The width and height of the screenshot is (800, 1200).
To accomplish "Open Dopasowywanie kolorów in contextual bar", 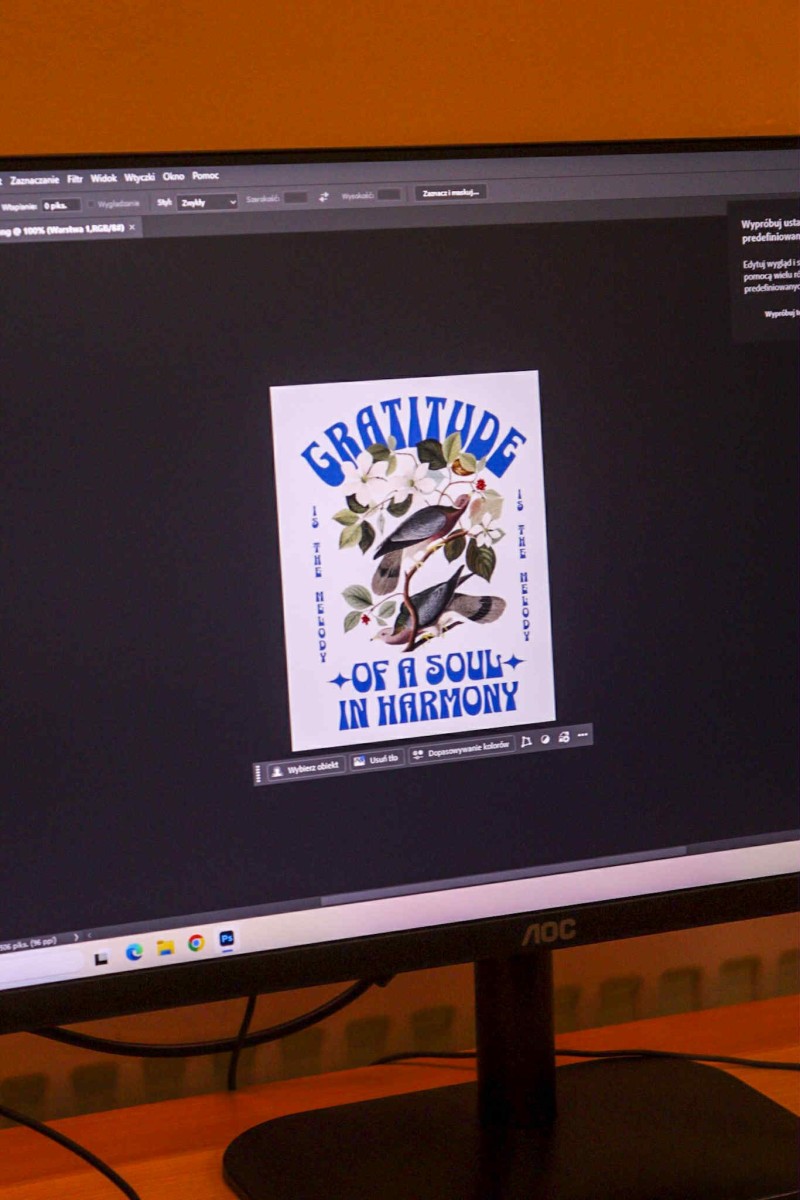I will click(462, 751).
